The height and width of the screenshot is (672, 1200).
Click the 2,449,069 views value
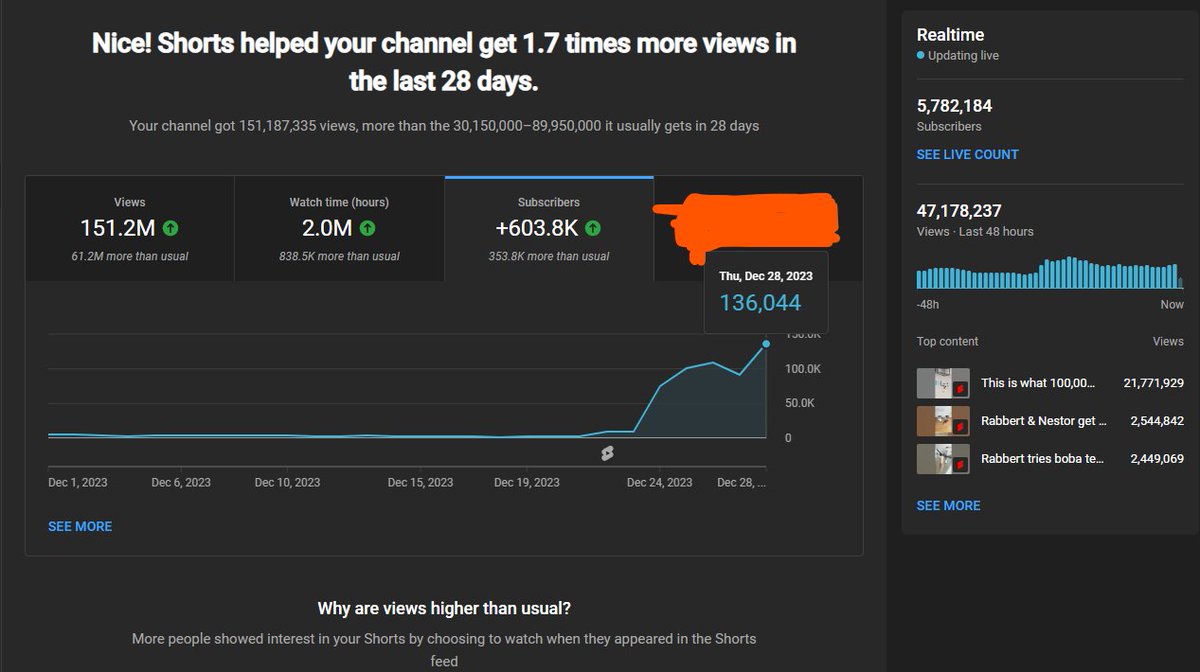(1157, 459)
